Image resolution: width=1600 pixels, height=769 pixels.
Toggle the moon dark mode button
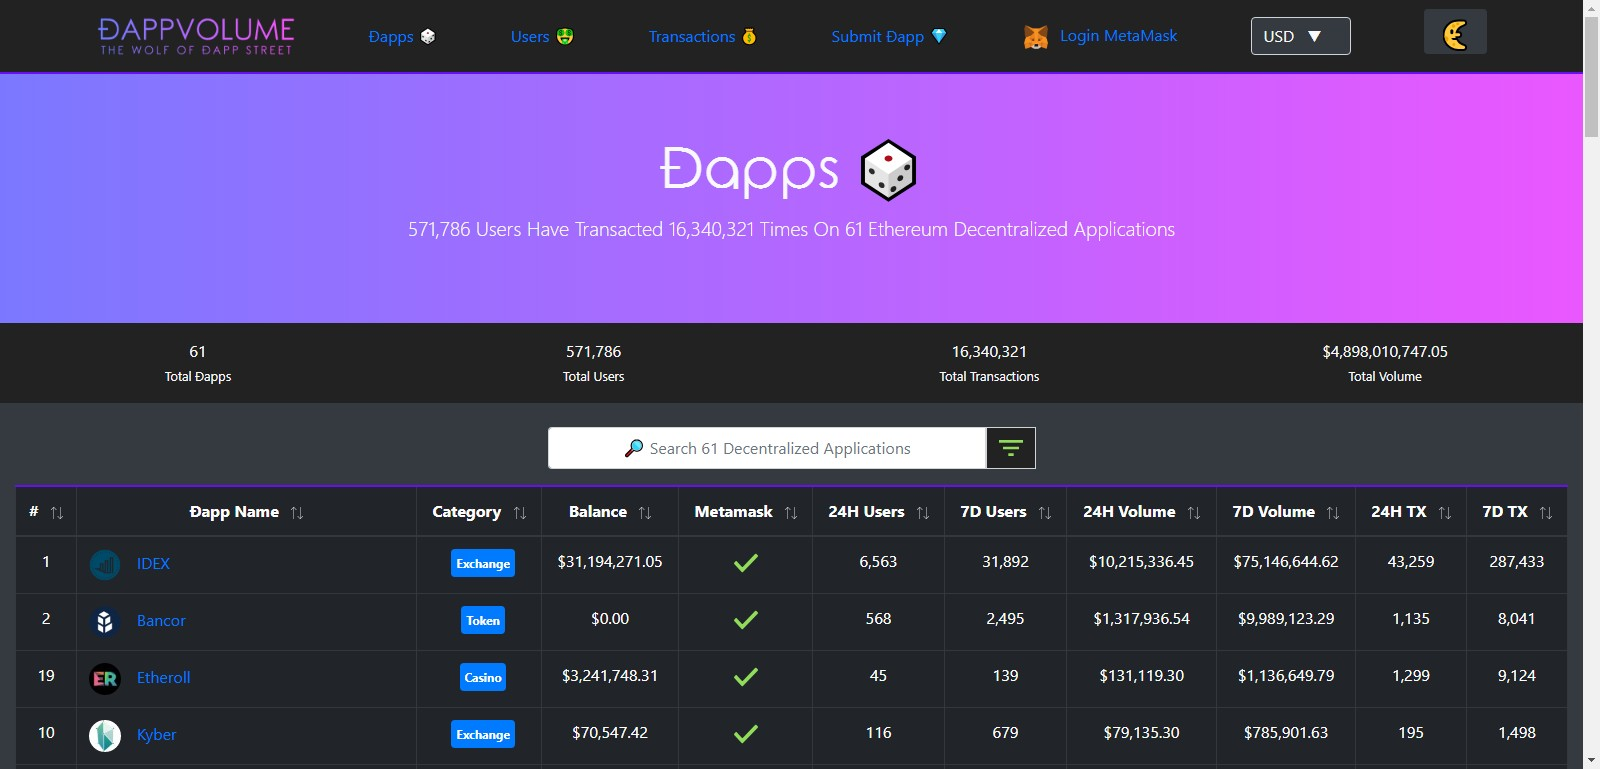point(1455,32)
